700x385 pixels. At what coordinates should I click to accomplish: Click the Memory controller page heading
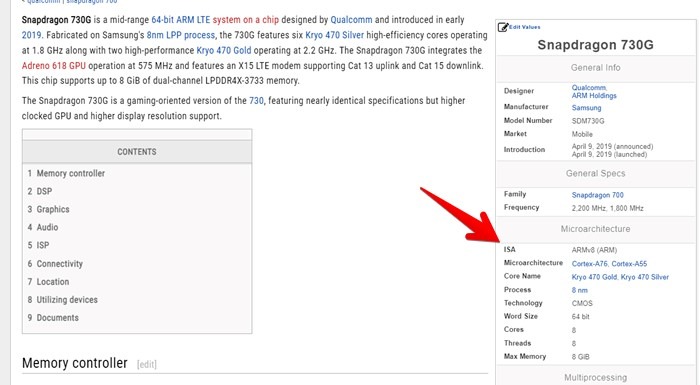pyautogui.click(x=75, y=363)
